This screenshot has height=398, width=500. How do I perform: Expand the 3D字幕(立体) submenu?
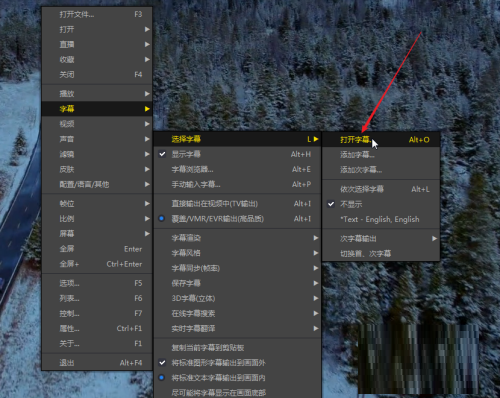tap(237, 298)
